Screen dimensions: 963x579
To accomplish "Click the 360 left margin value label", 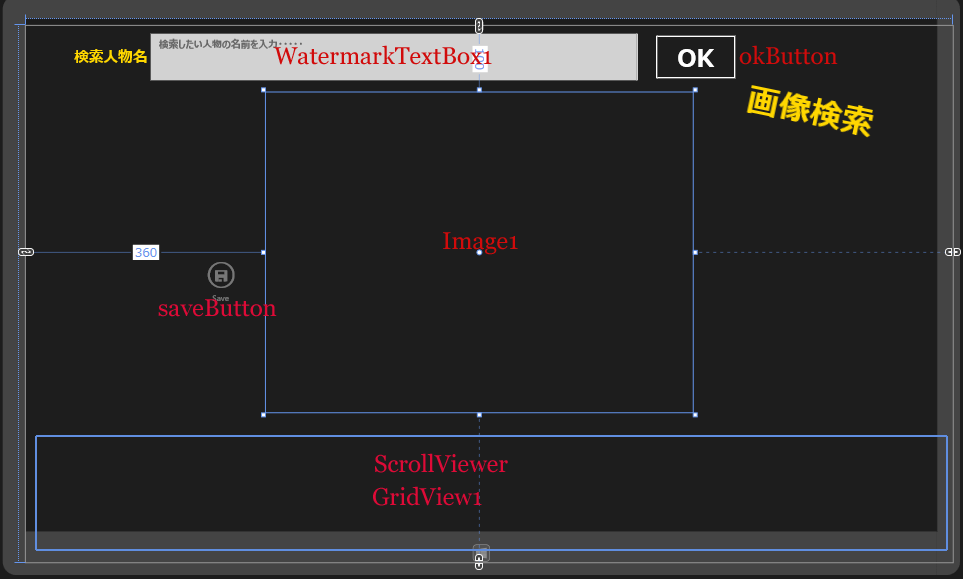I will point(146,253).
